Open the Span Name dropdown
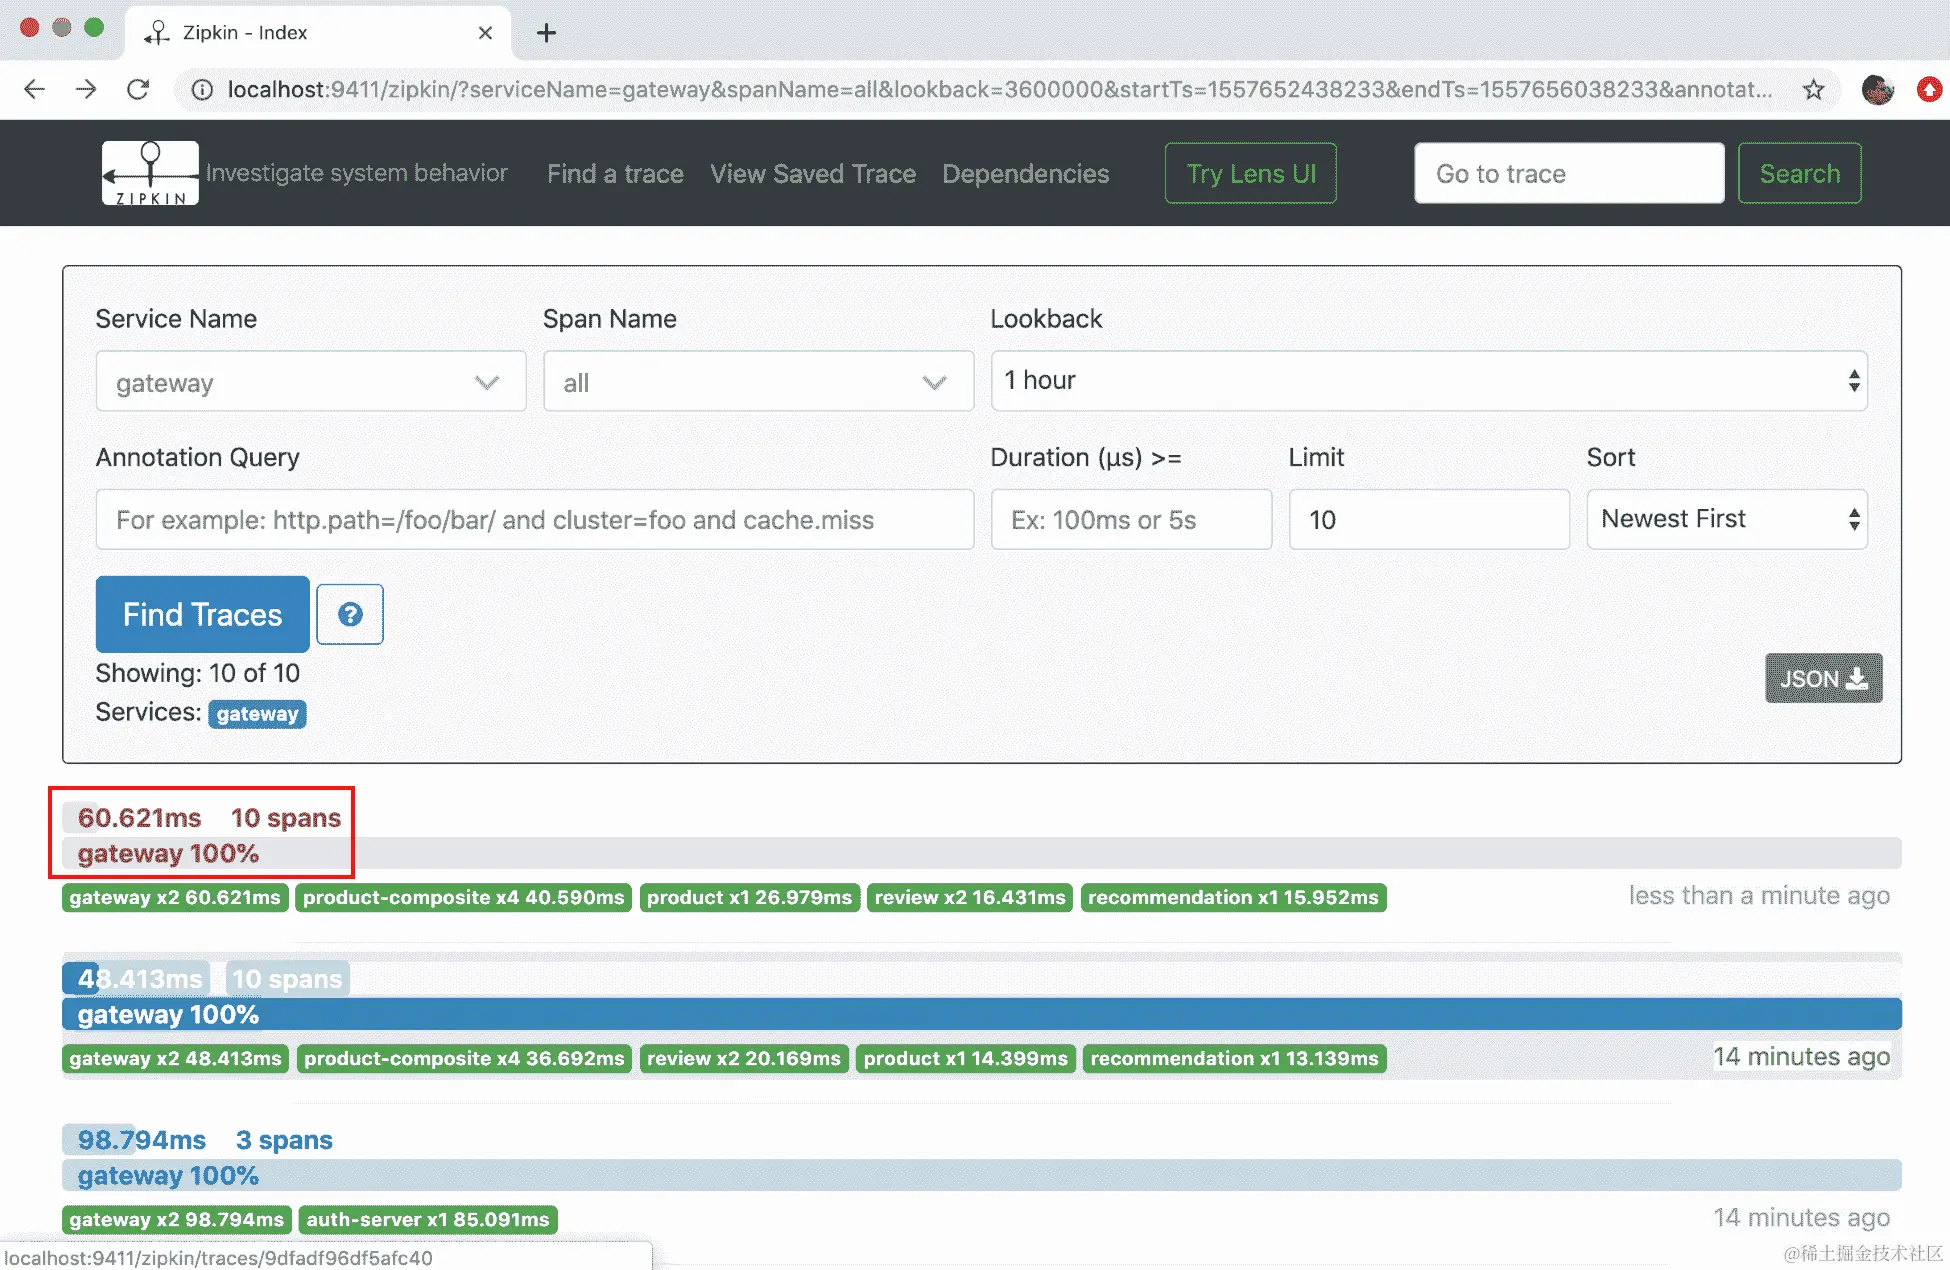1950x1270 pixels. click(758, 381)
